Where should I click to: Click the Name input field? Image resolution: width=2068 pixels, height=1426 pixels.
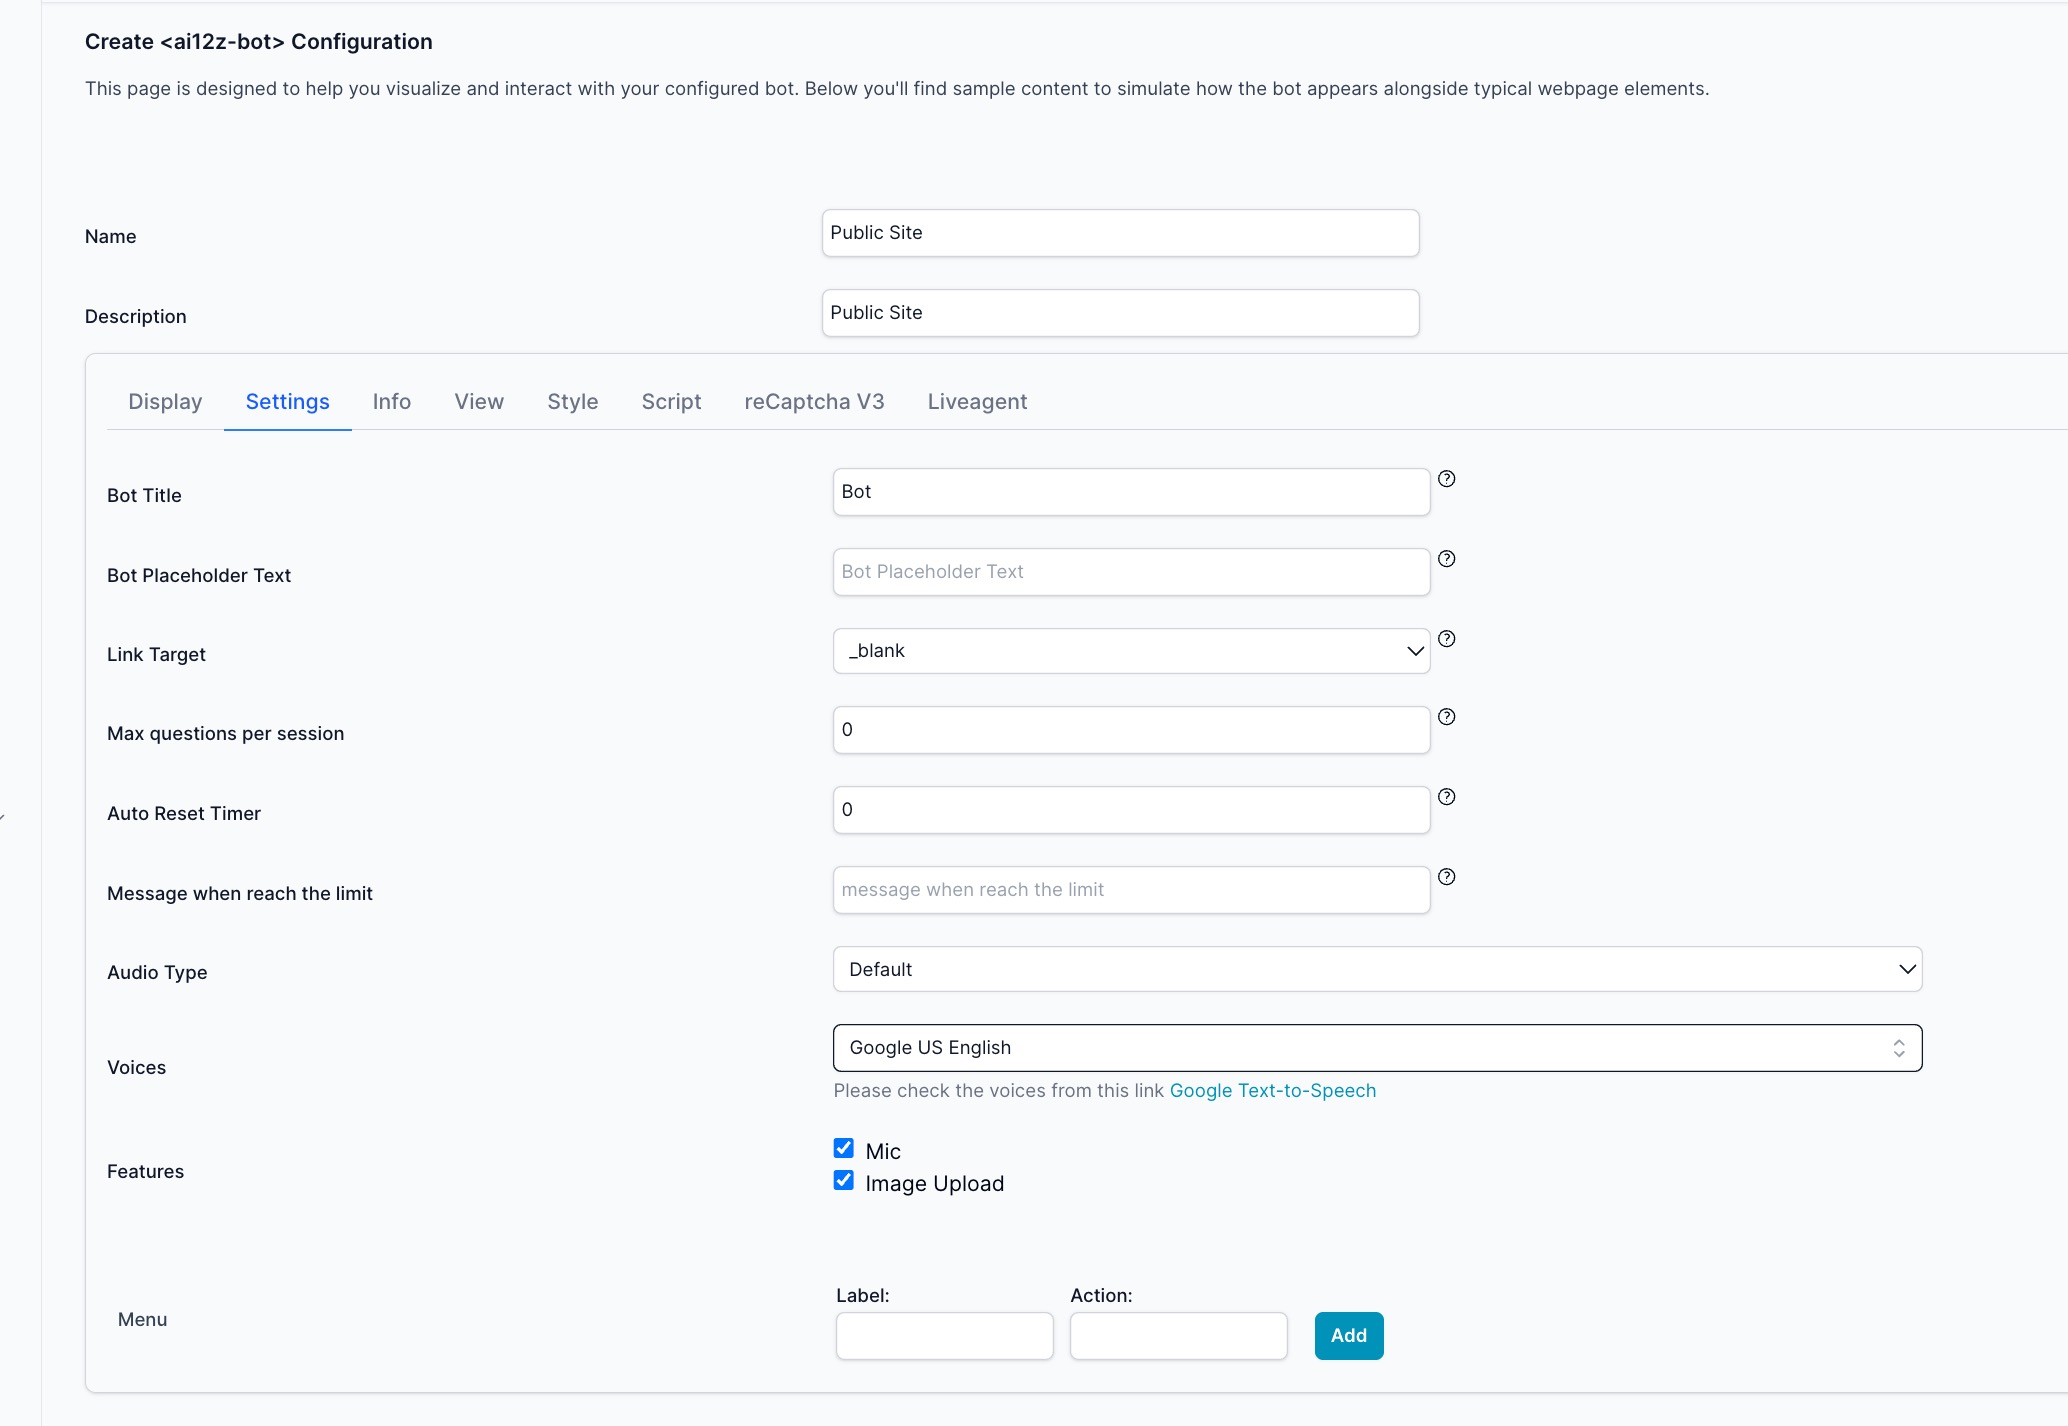pyautogui.click(x=1120, y=233)
